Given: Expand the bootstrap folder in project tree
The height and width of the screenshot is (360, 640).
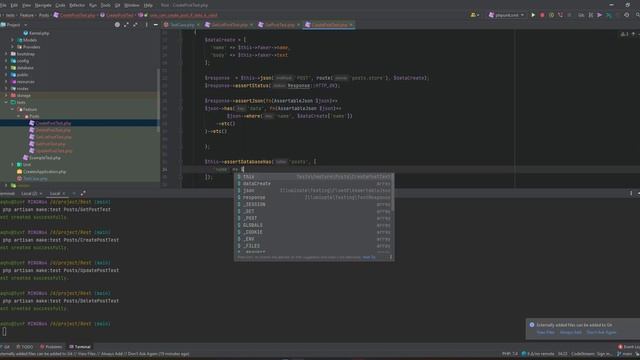Looking at the screenshot, I should tap(6, 54).
